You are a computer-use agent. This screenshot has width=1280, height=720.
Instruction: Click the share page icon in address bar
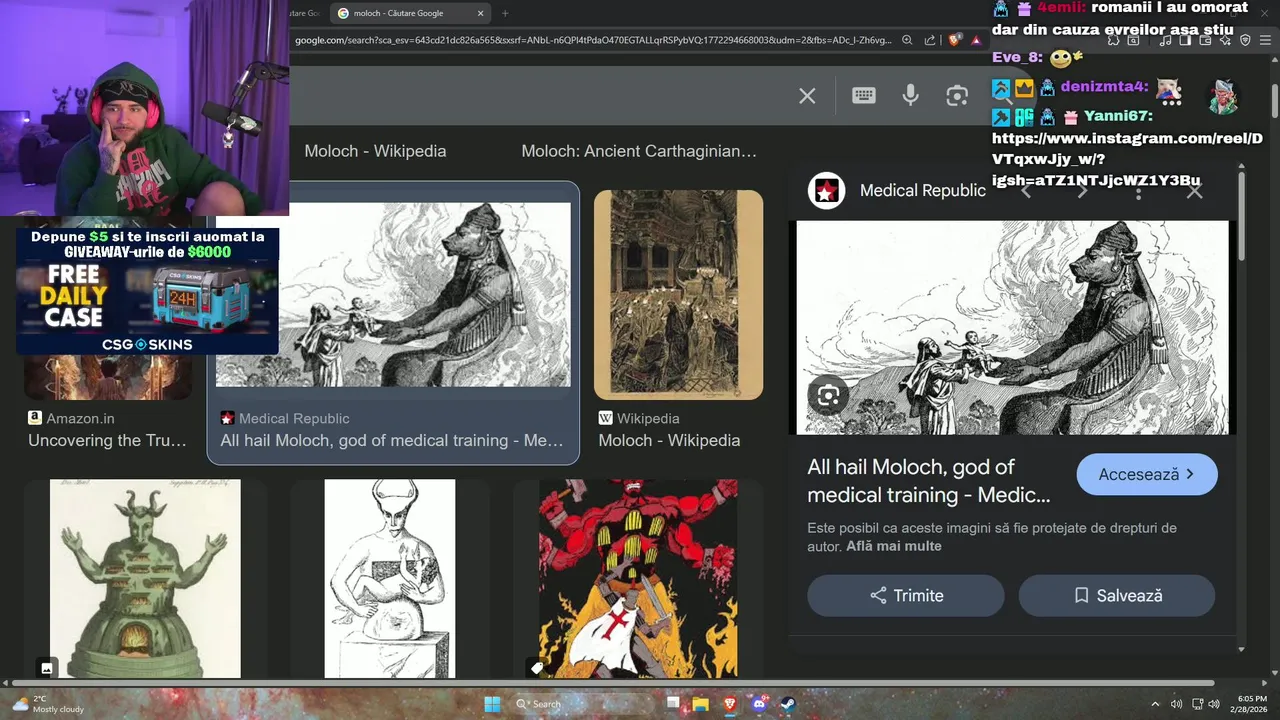point(930,40)
